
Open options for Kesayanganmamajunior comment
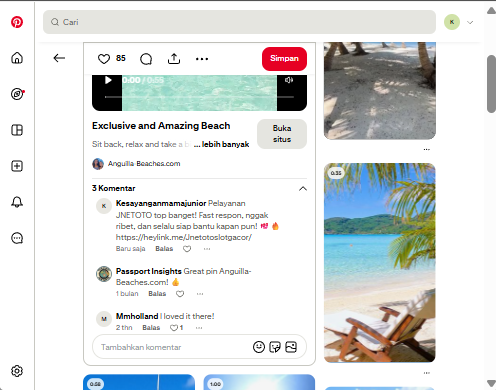(207, 249)
